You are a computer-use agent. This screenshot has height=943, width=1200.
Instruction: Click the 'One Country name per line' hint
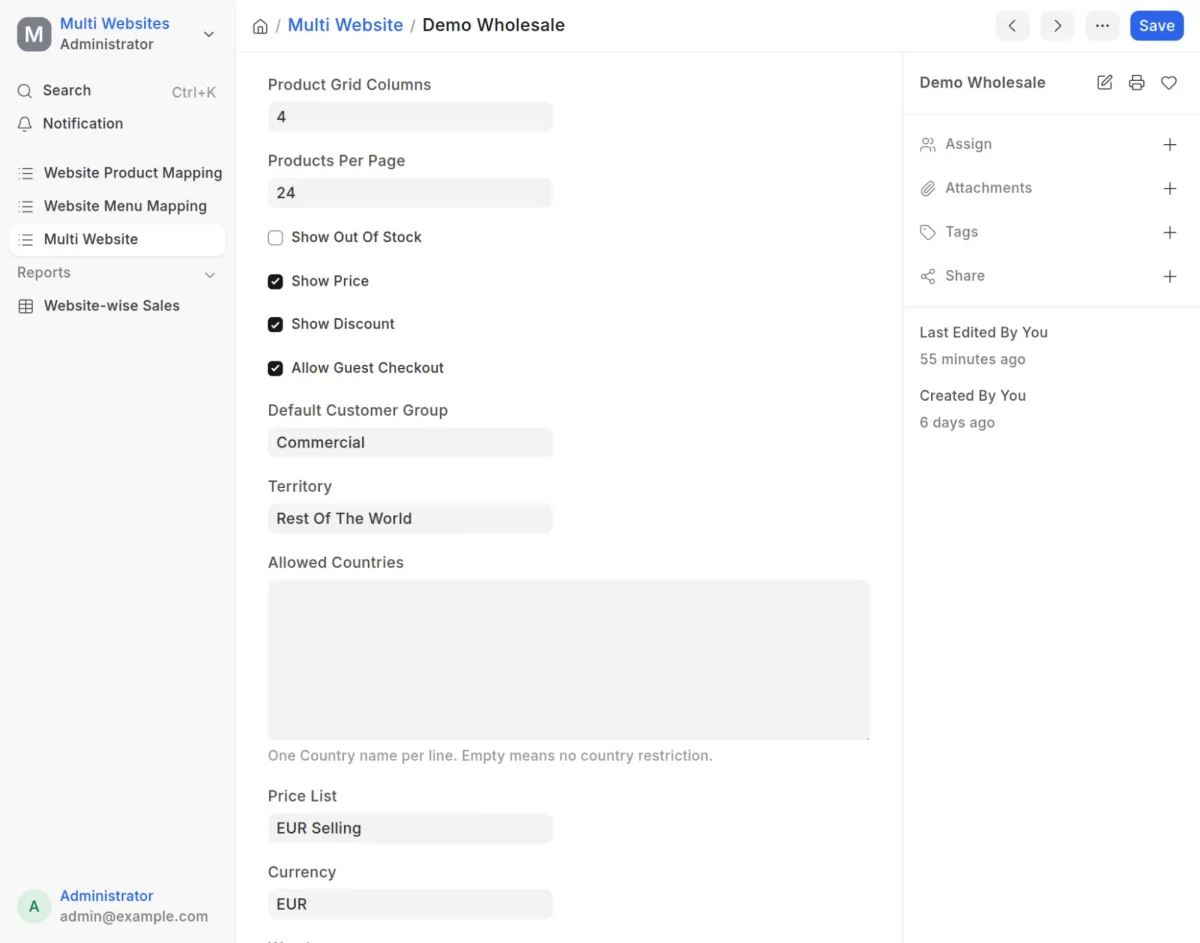click(x=490, y=756)
